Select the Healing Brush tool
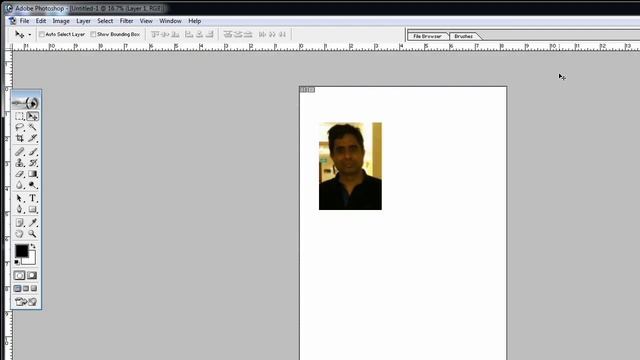640x360 pixels. pos(19,152)
